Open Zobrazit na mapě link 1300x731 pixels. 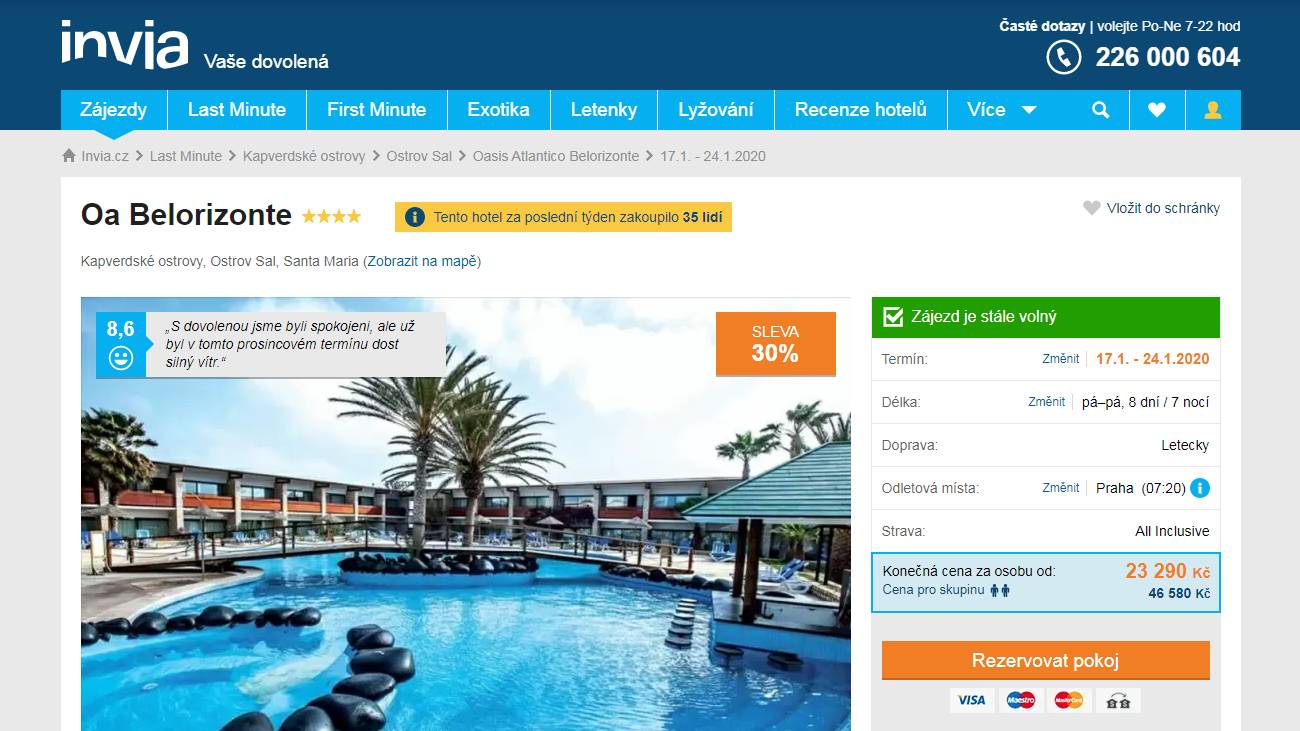pos(422,261)
